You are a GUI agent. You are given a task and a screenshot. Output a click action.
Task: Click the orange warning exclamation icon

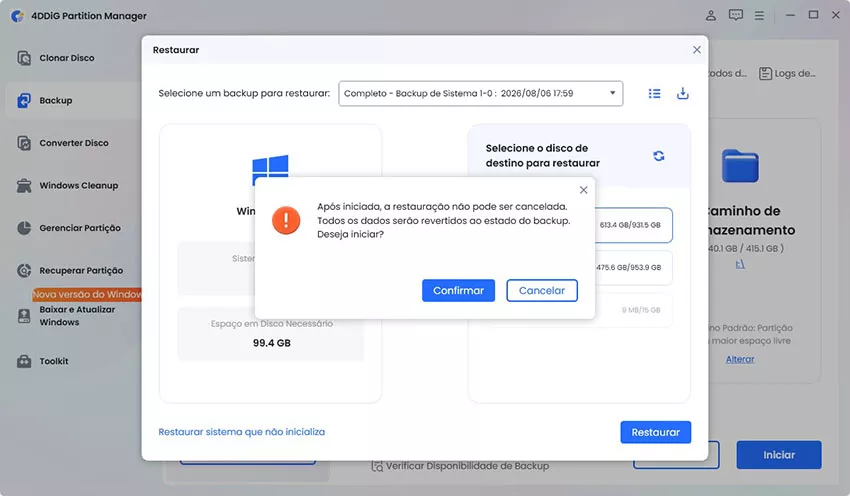[x=286, y=220]
